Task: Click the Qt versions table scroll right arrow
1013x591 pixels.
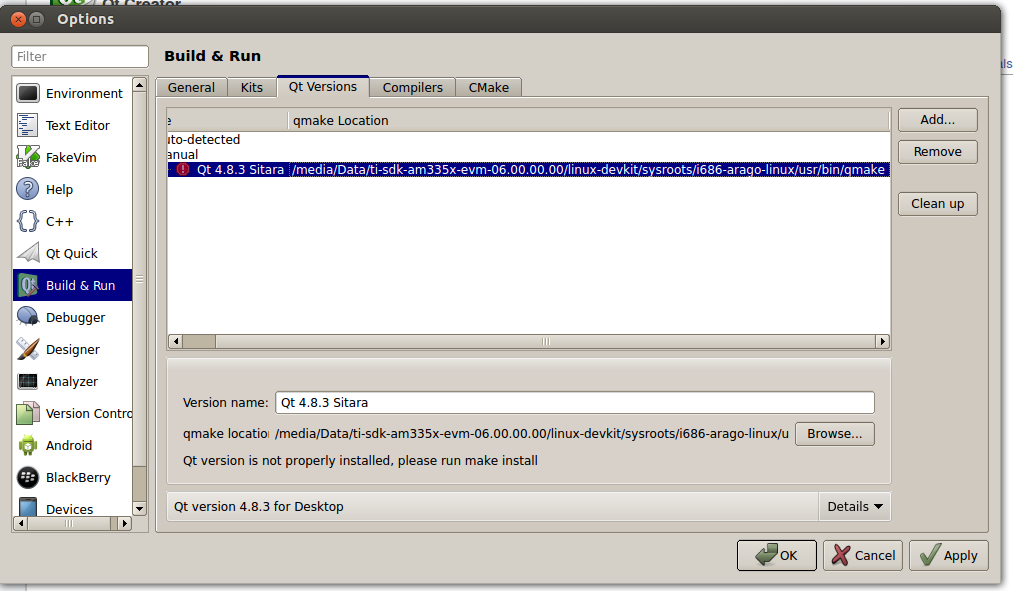Action: [x=882, y=341]
